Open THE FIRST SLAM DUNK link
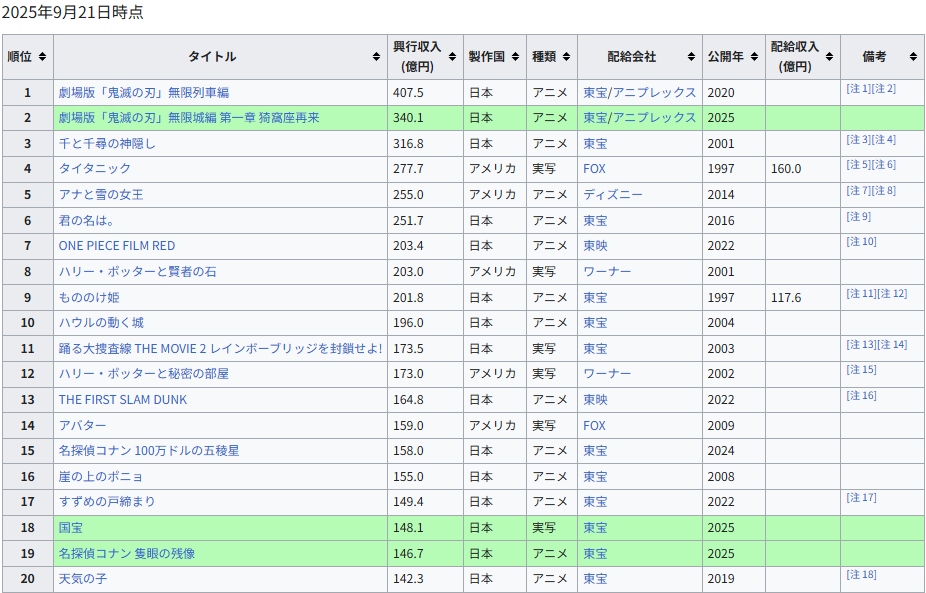 (x=122, y=400)
